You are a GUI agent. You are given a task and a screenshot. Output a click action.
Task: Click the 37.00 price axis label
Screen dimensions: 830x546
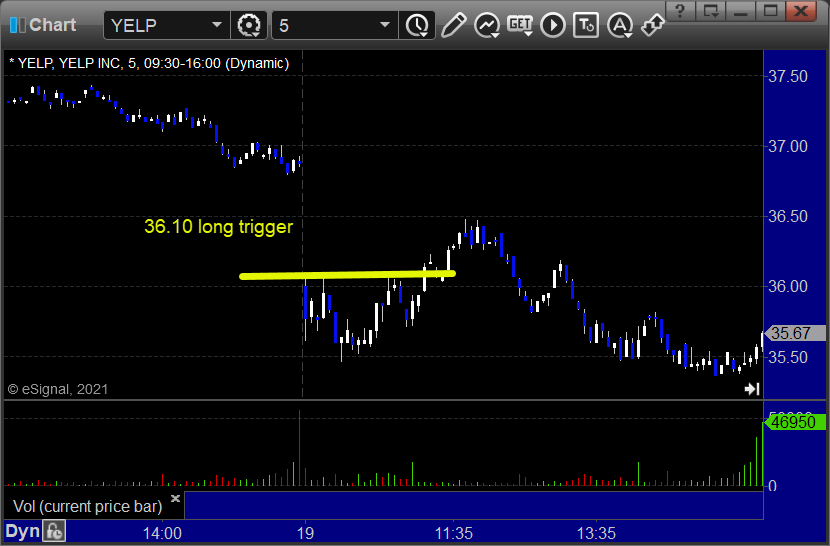pyautogui.click(x=788, y=146)
